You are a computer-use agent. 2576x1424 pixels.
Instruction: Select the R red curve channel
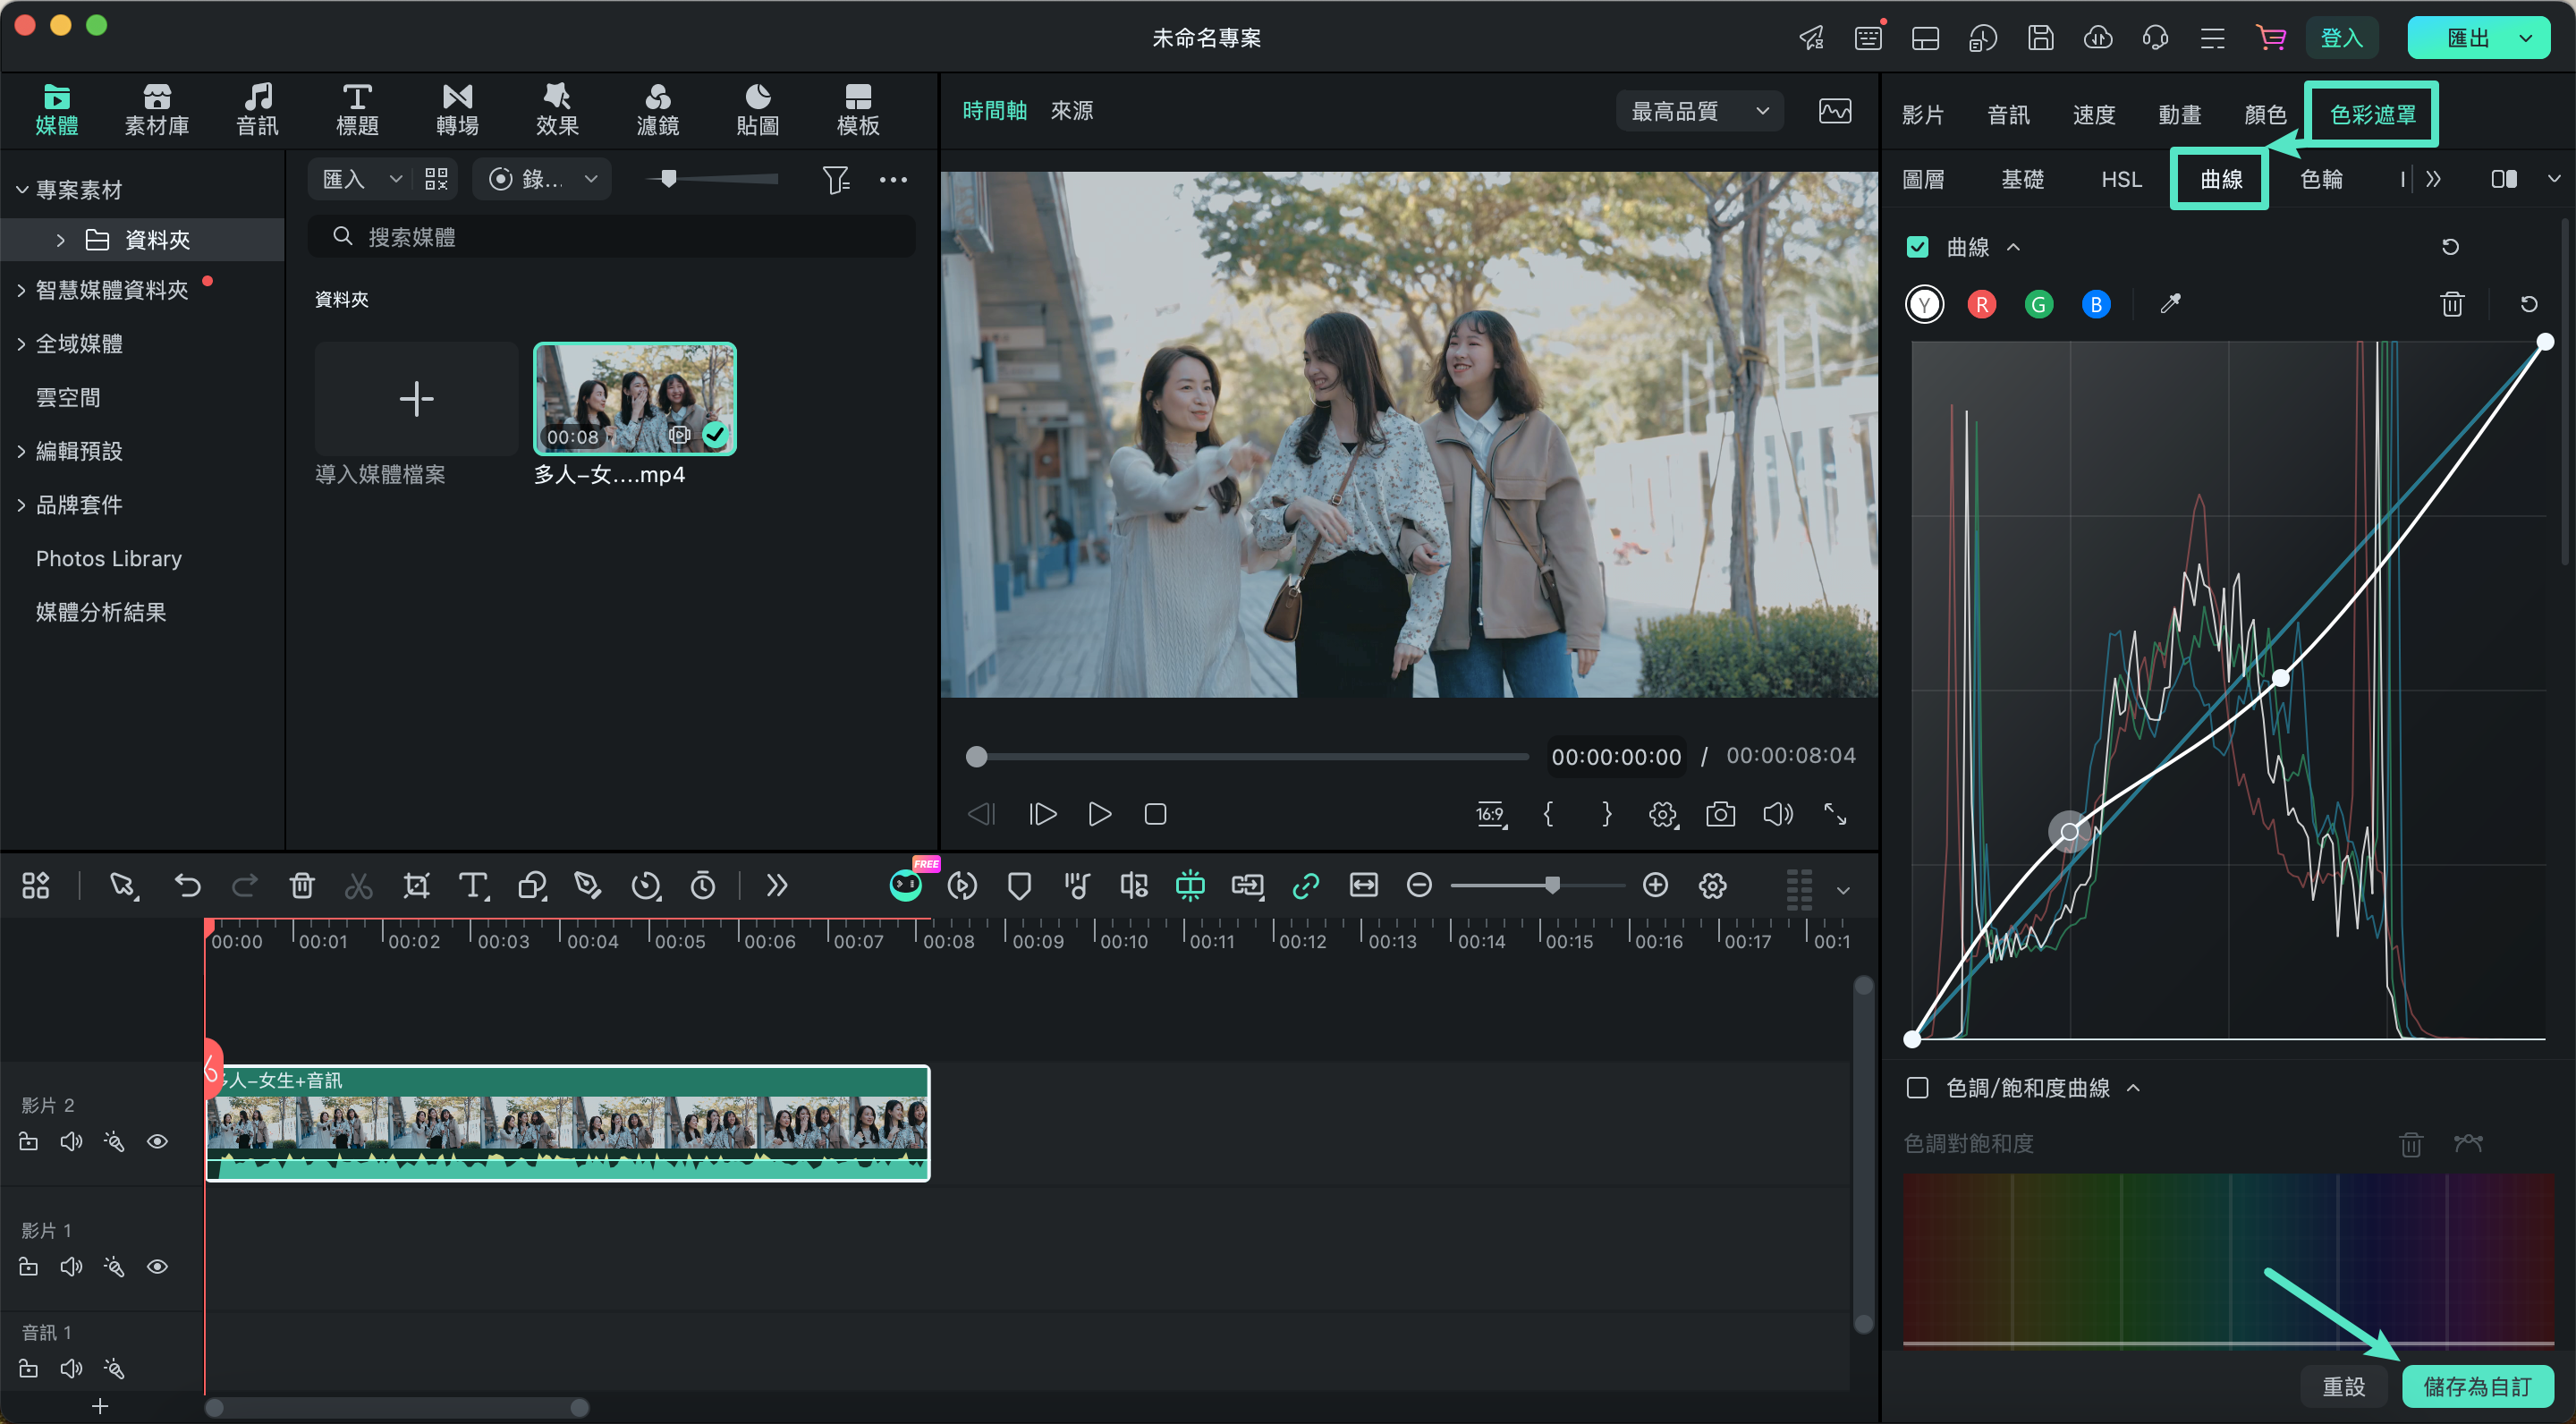pyautogui.click(x=1981, y=303)
